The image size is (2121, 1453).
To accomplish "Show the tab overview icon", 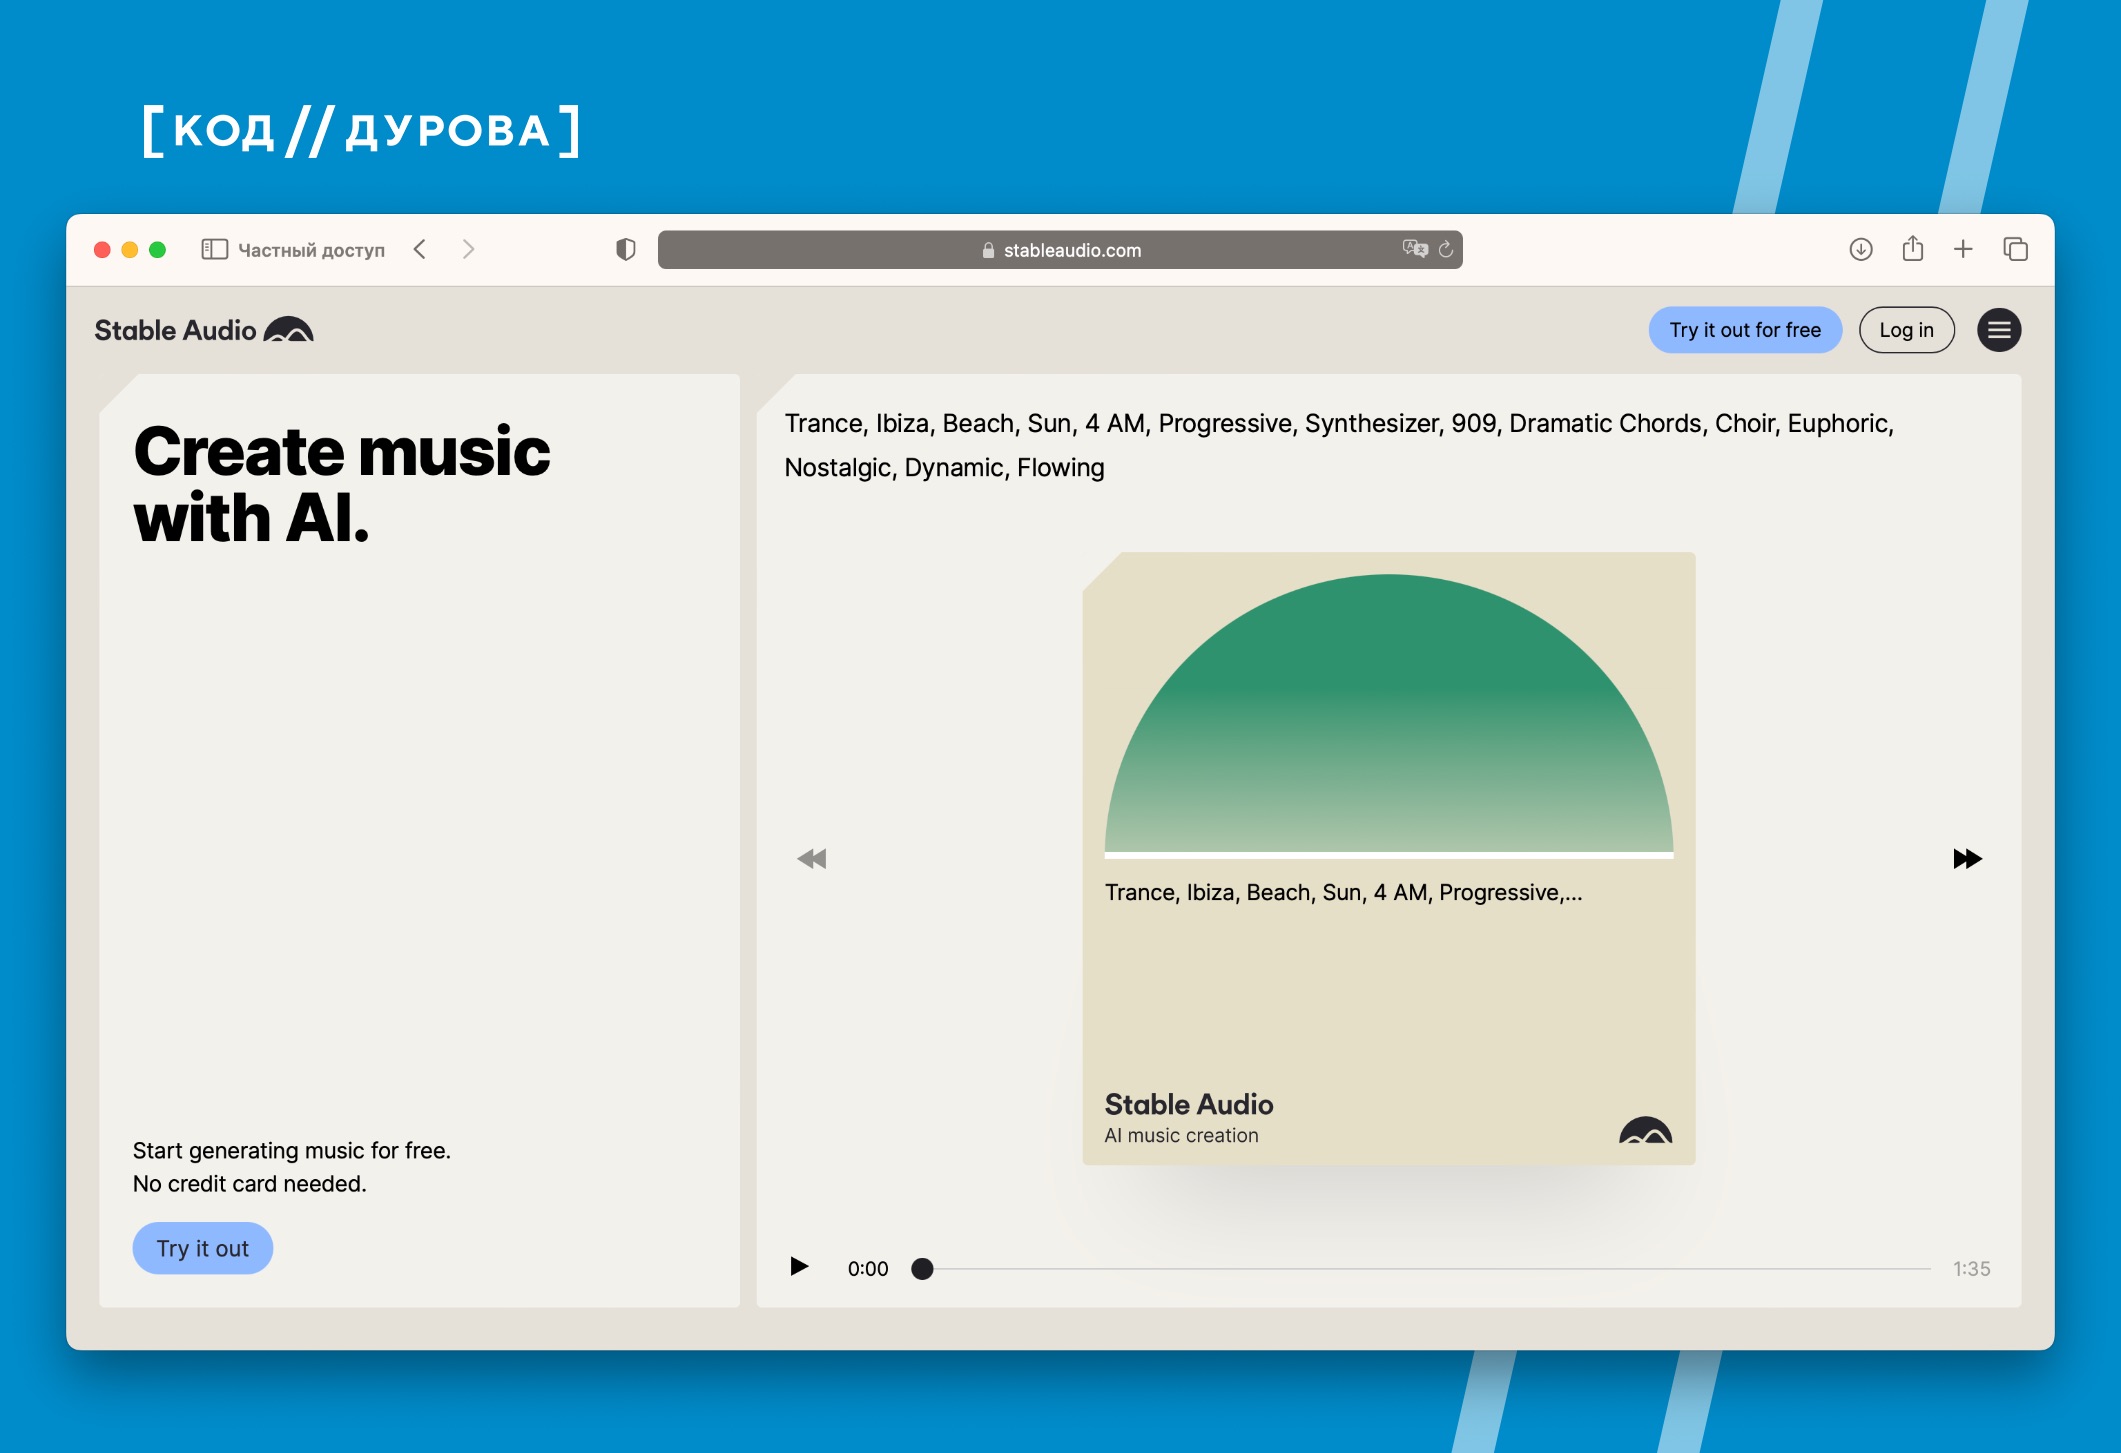I will [x=2015, y=250].
